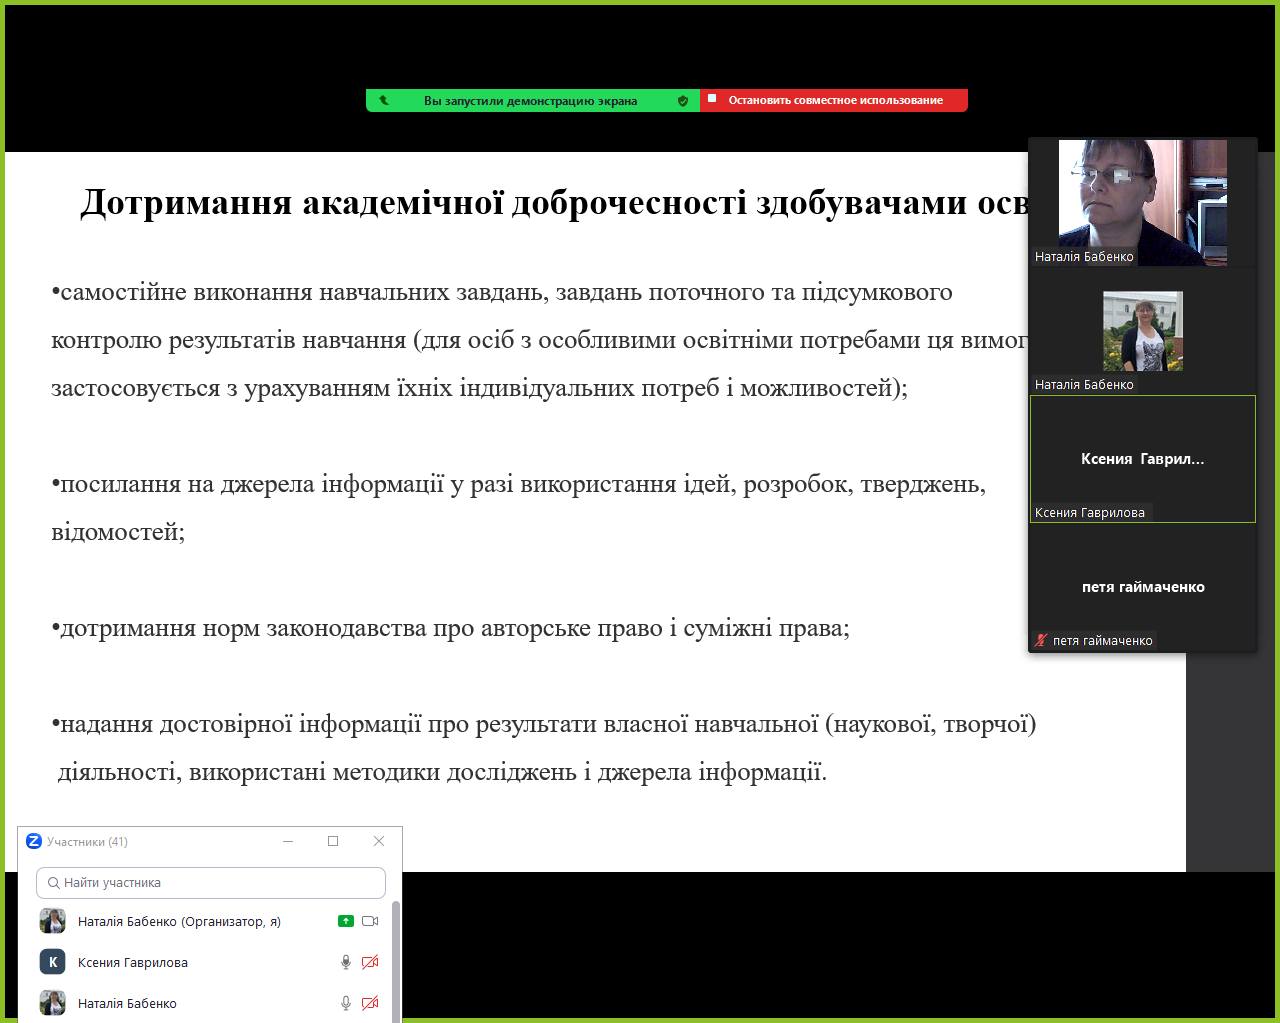Click the Zoom logo in participants window title
1280x1023 pixels.
pos(34,841)
